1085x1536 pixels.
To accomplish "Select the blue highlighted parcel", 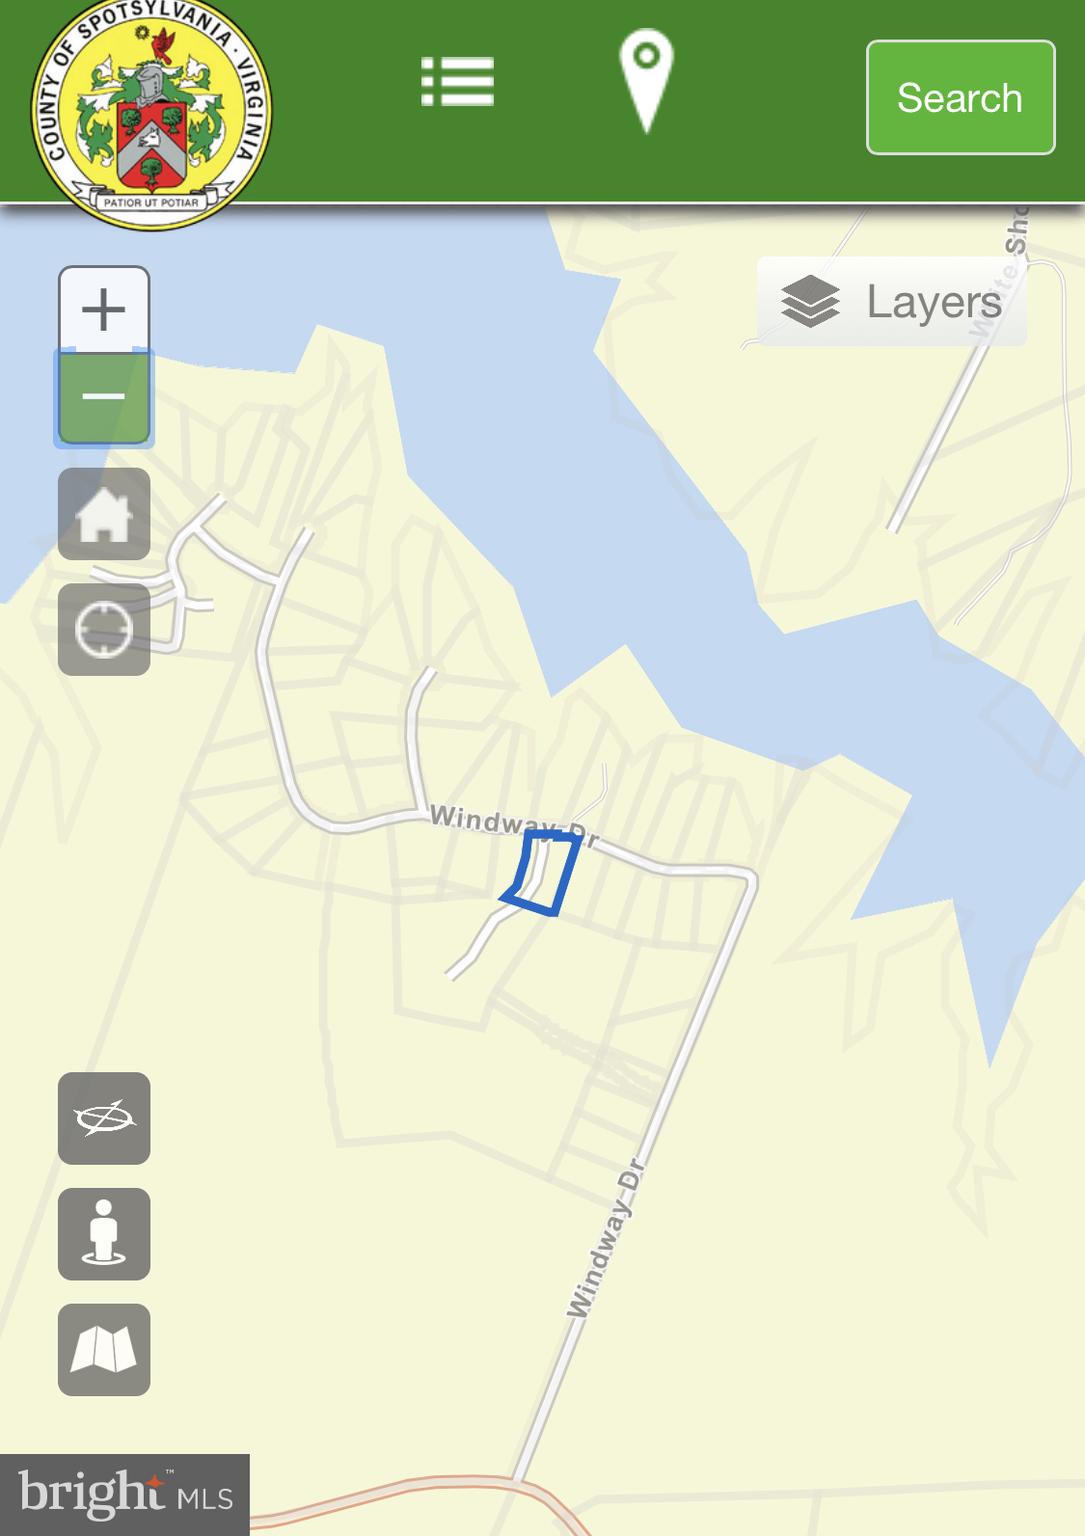I will click(x=541, y=873).
